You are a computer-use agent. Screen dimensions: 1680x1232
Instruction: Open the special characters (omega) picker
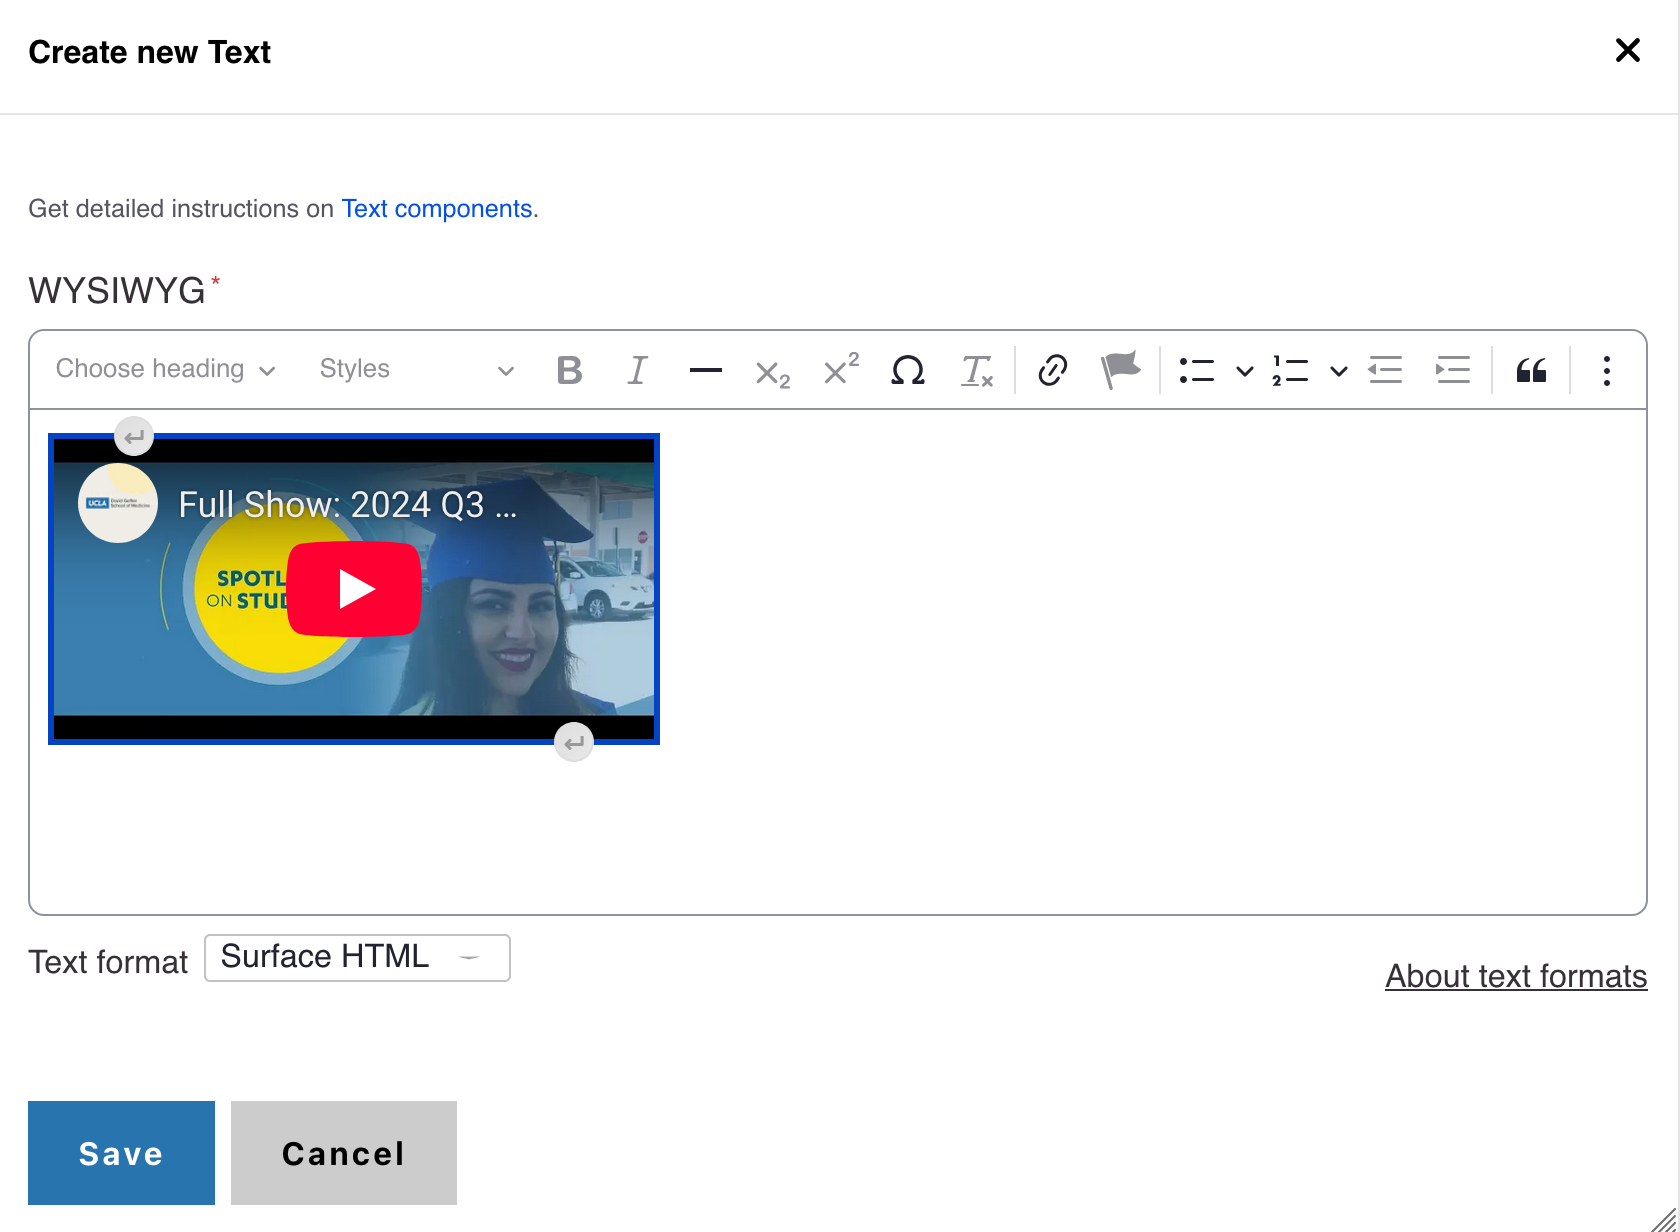click(907, 370)
